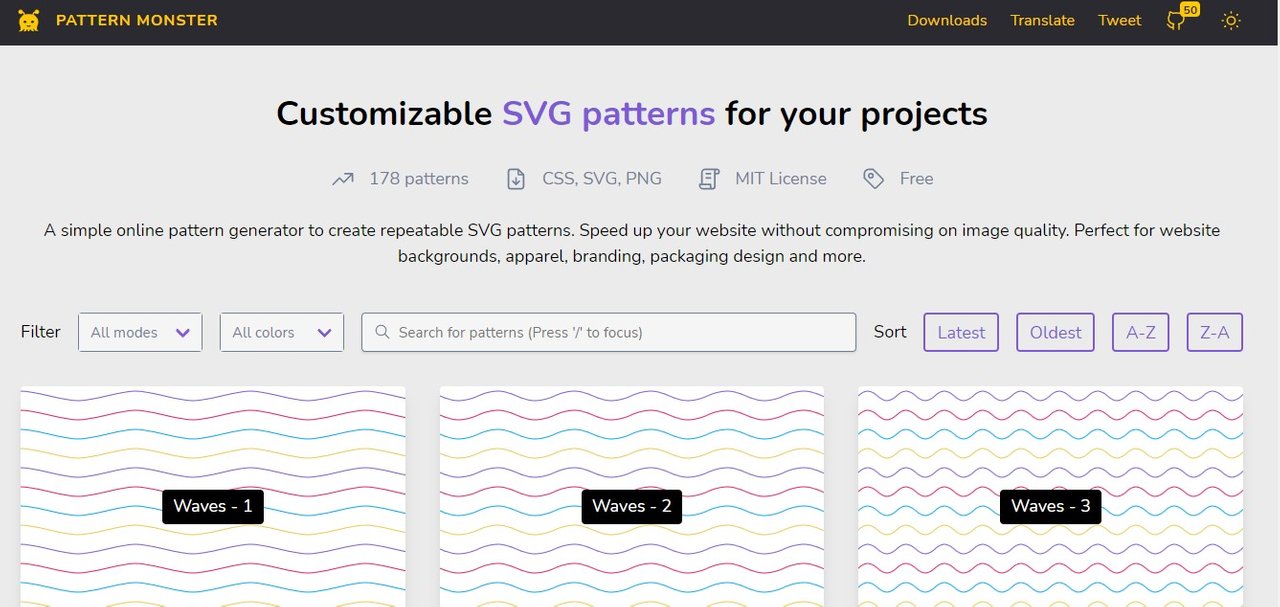Click the trending arrow icon beside 178 patterns

343,179
